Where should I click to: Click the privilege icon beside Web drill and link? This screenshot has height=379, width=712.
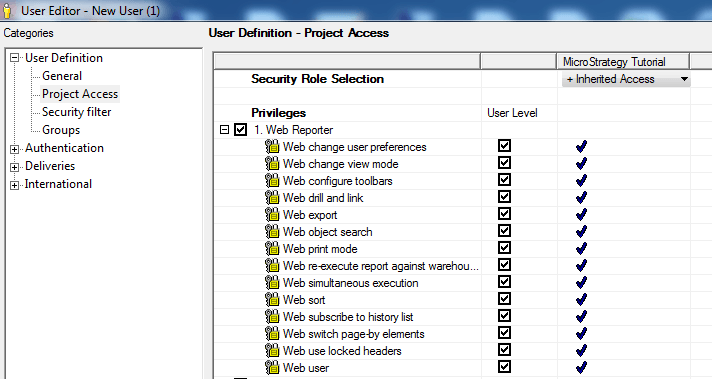click(x=272, y=197)
